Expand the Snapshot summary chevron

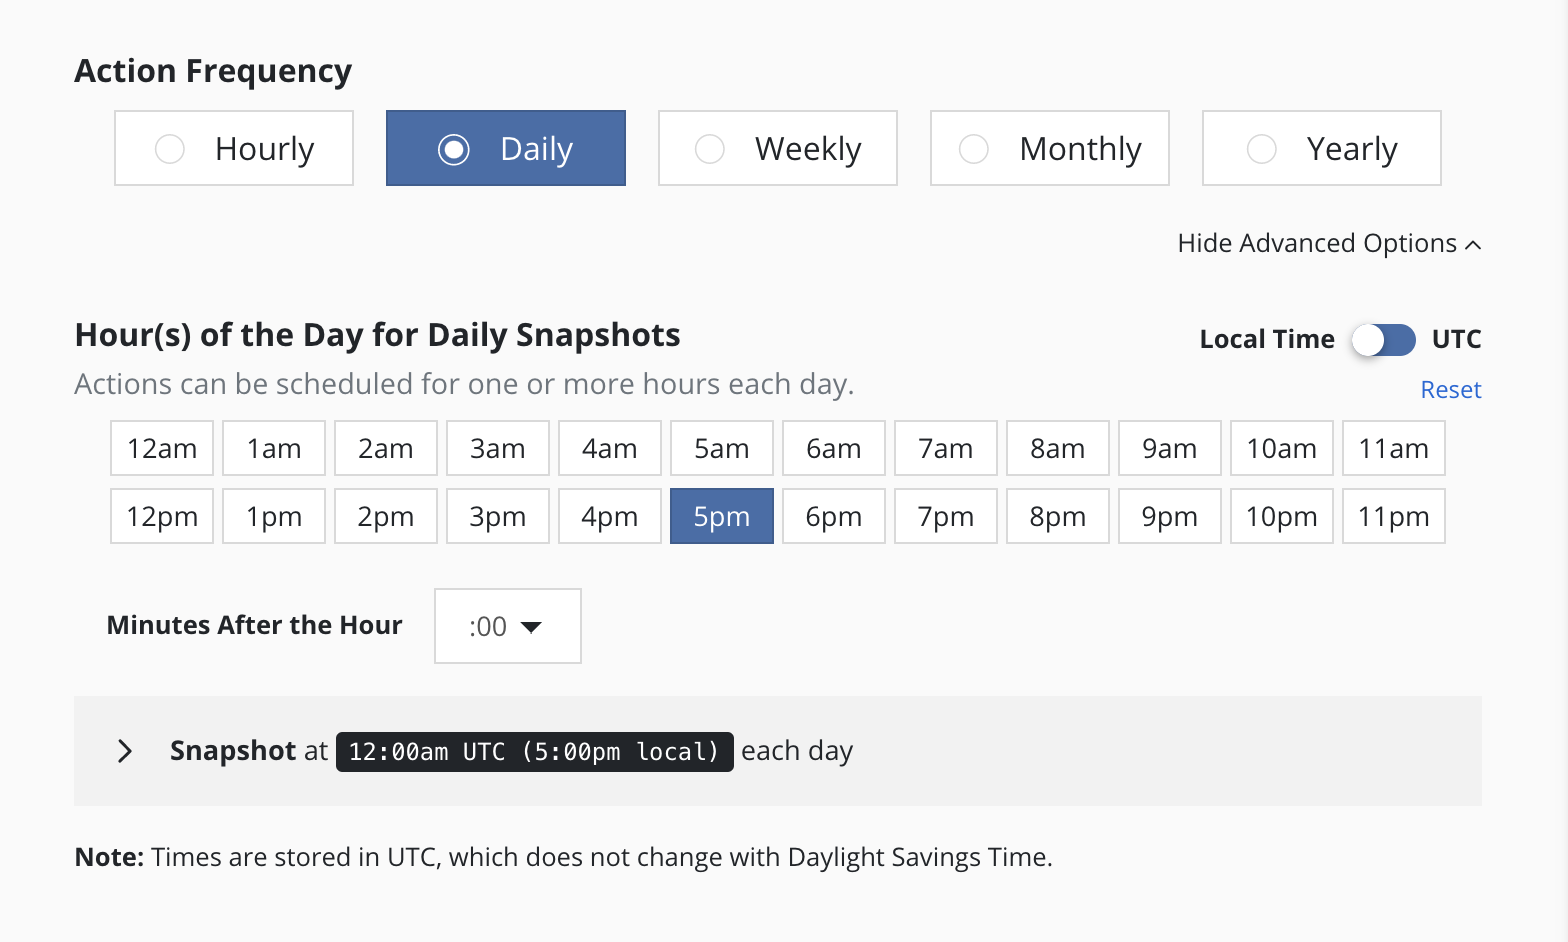click(x=125, y=751)
